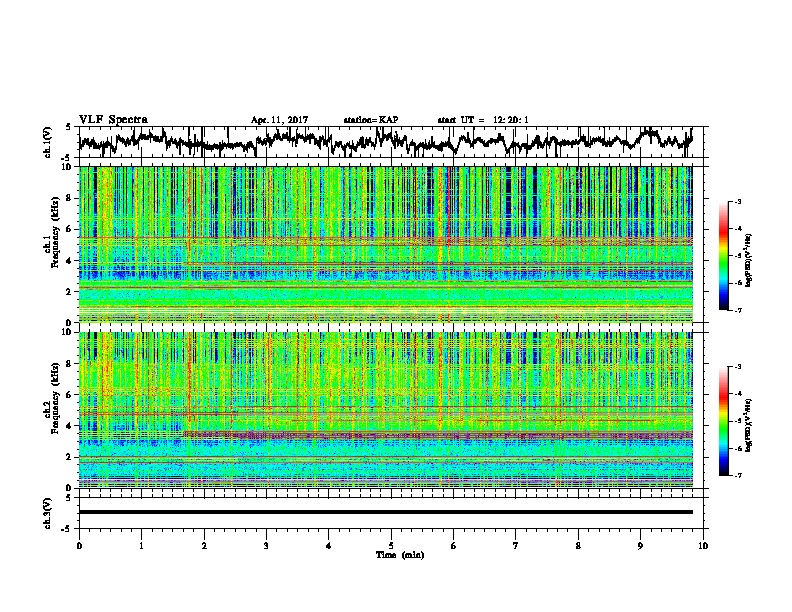Click the ch.1 waveform trace panel
The height and width of the screenshot is (612, 792).
click(390, 142)
